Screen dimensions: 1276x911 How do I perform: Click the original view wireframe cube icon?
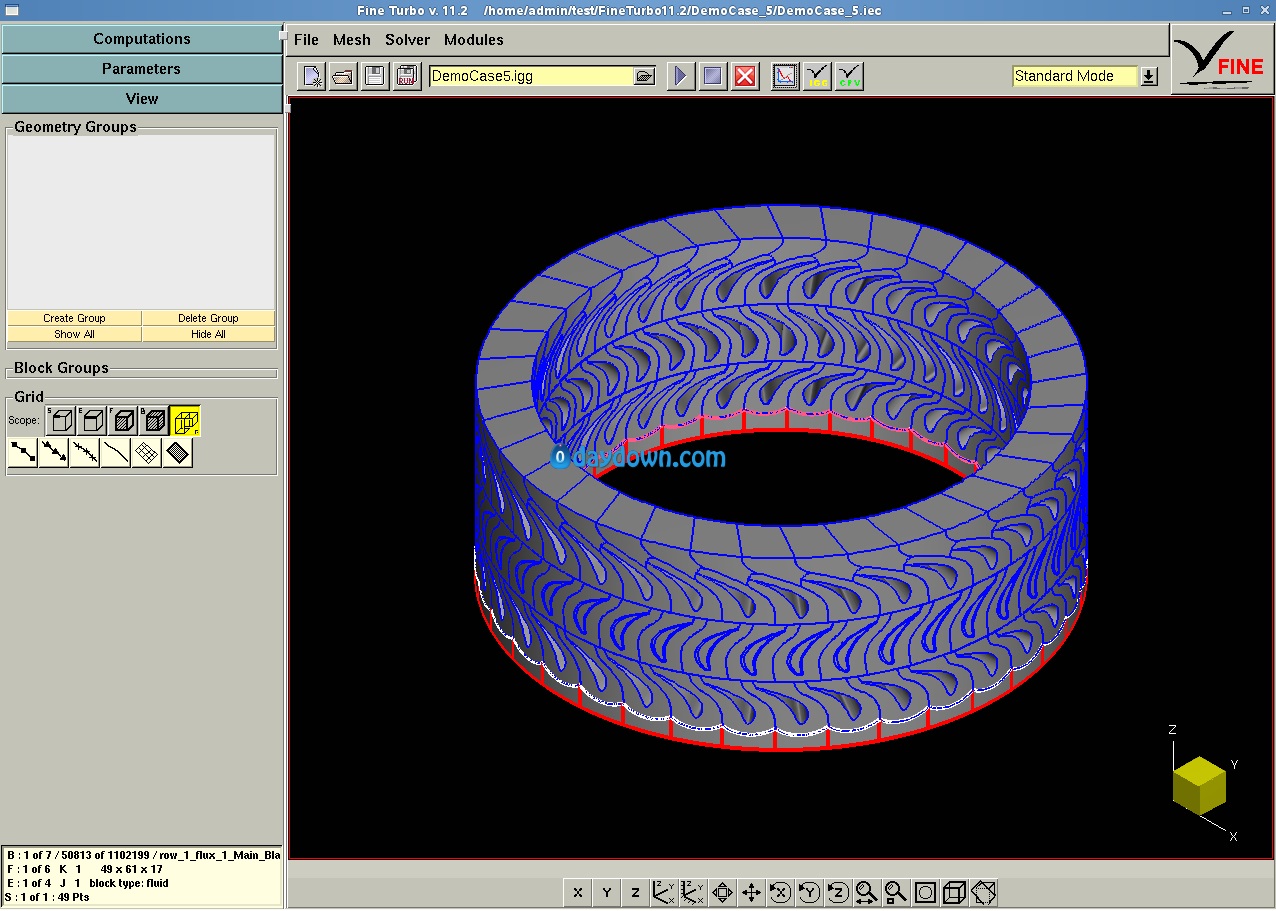point(954,893)
